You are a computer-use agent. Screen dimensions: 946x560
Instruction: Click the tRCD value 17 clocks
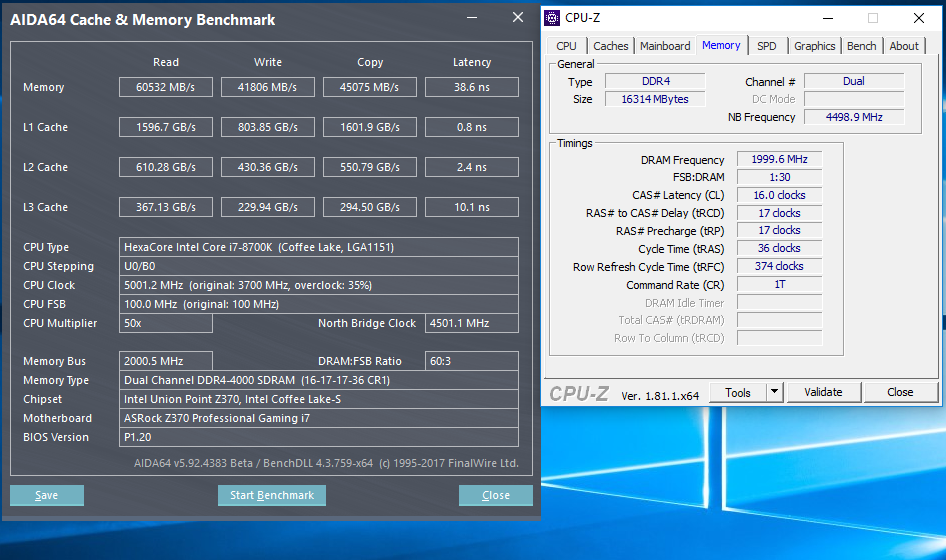click(779, 213)
